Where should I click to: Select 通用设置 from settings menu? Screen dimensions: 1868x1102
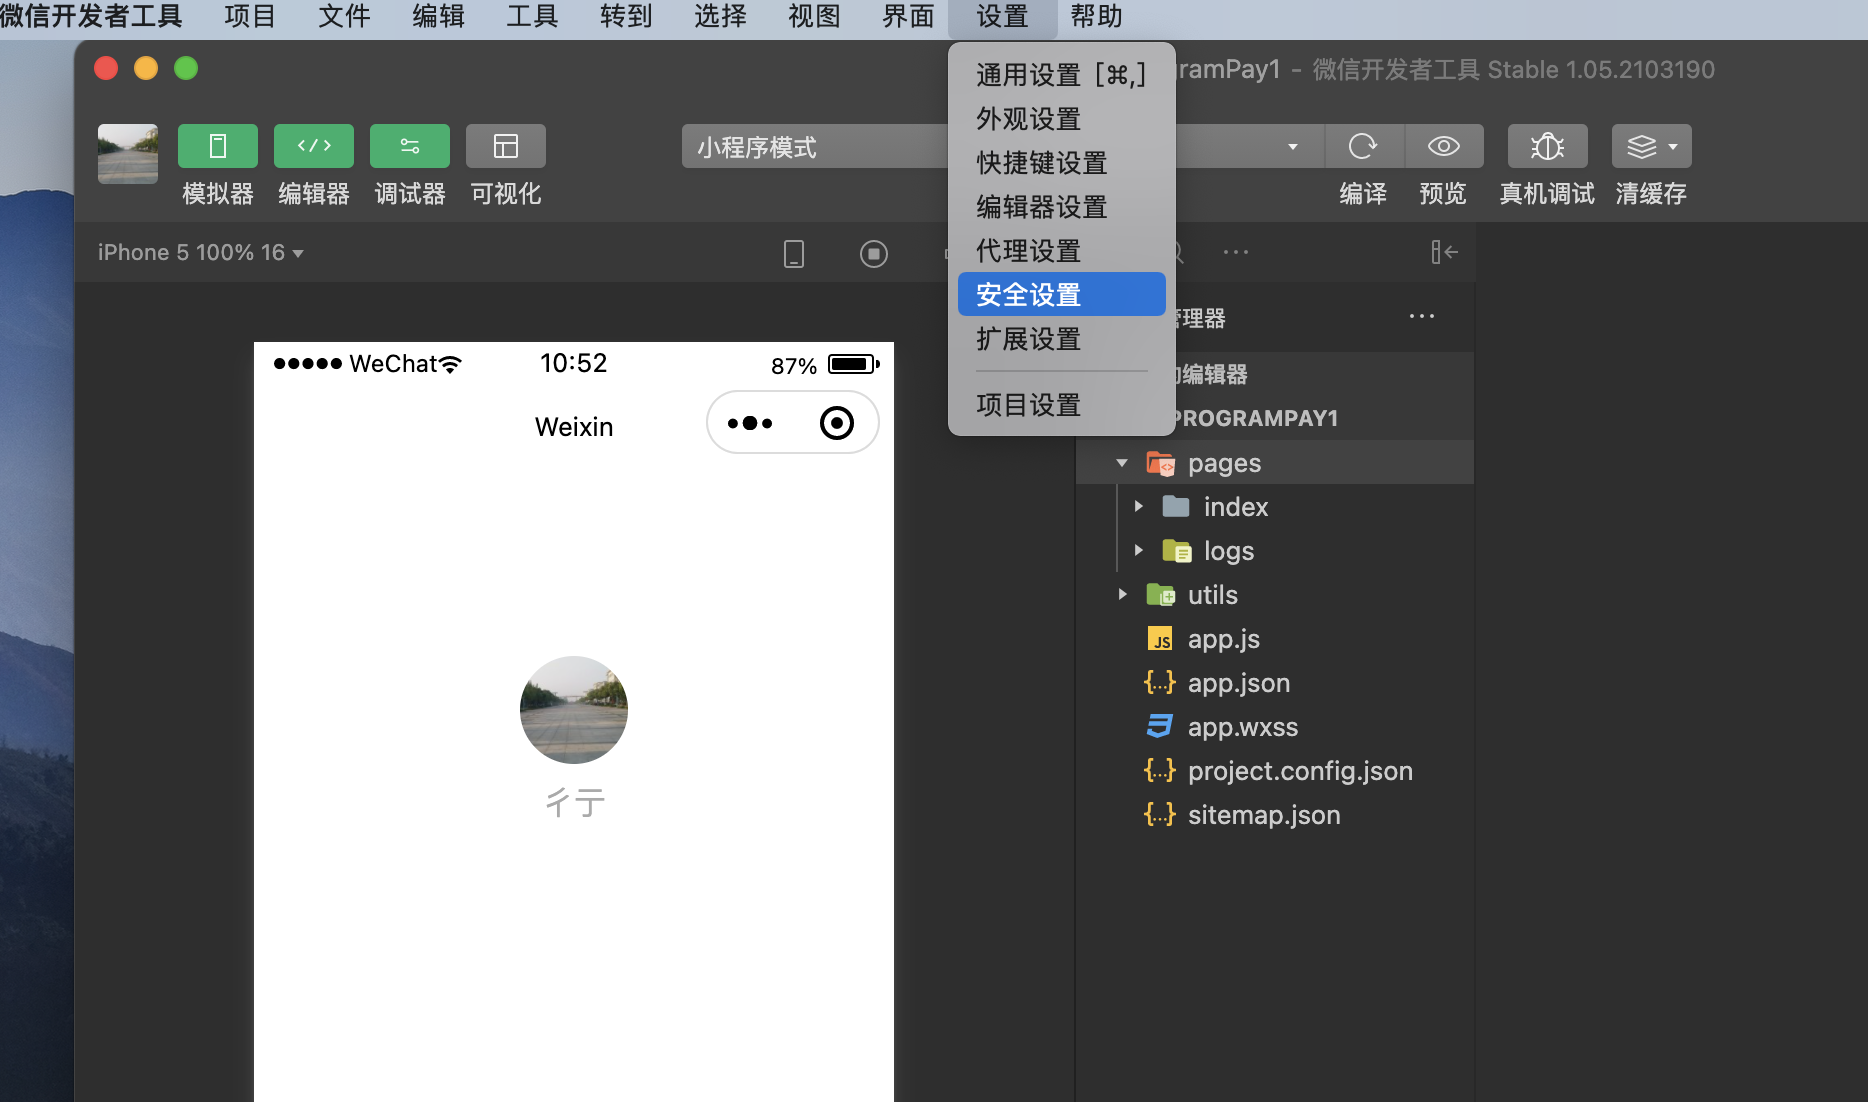[1061, 75]
